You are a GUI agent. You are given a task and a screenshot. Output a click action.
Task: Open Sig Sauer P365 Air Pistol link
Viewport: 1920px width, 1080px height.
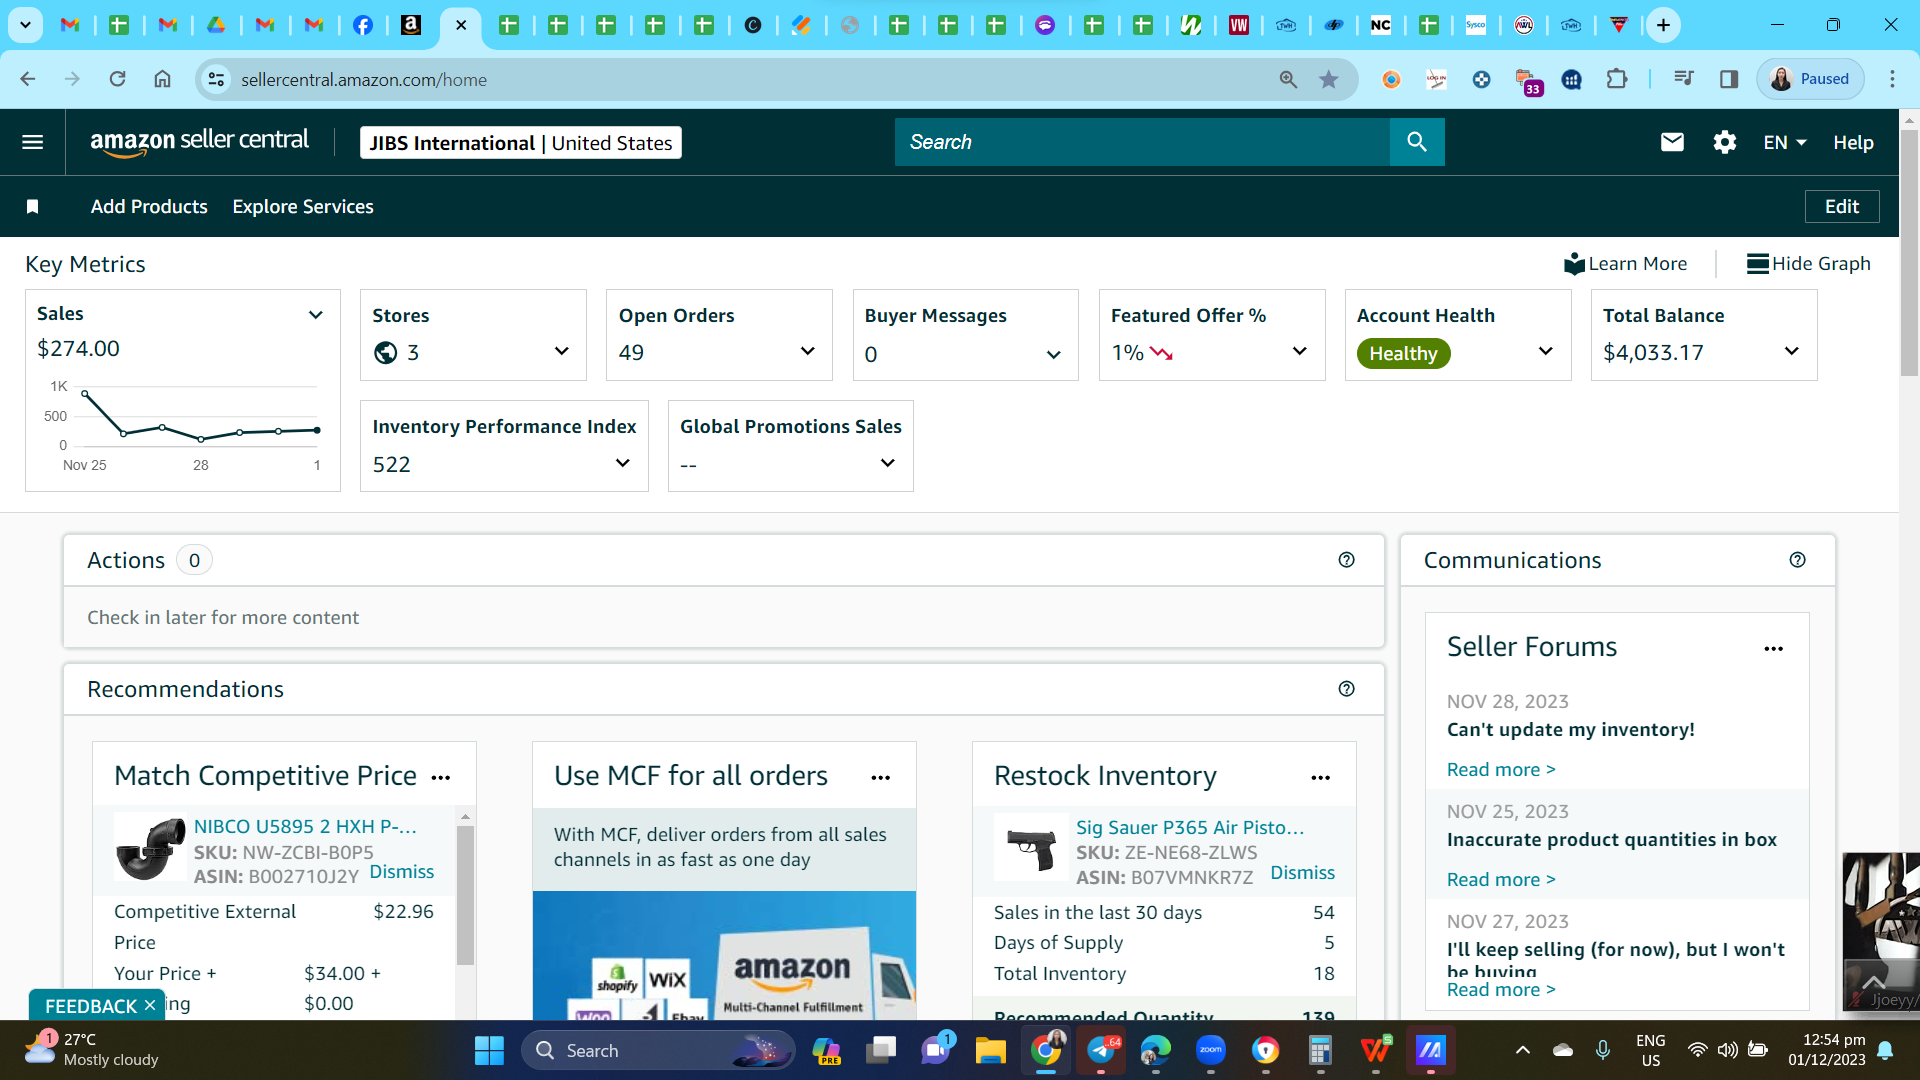click(1190, 828)
